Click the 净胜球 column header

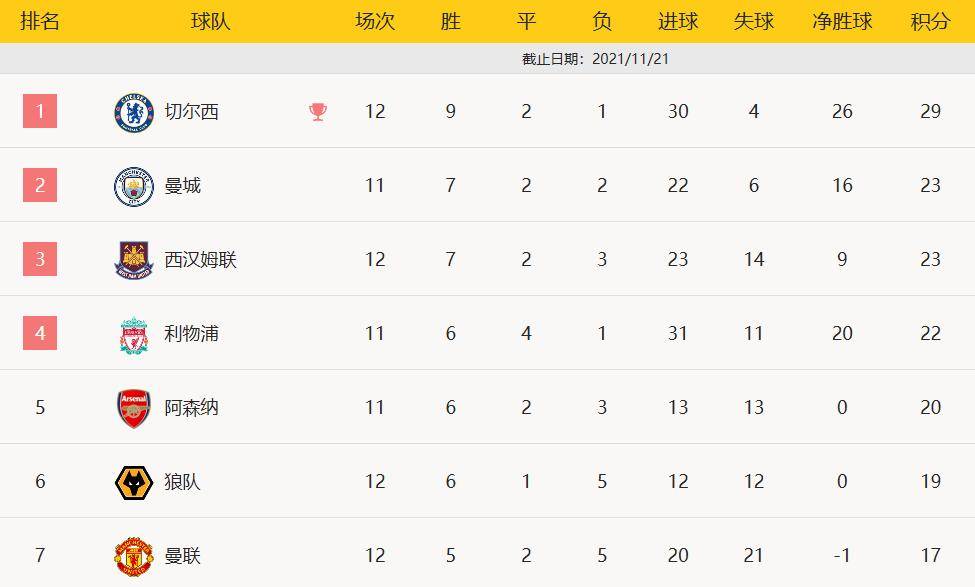click(x=842, y=21)
